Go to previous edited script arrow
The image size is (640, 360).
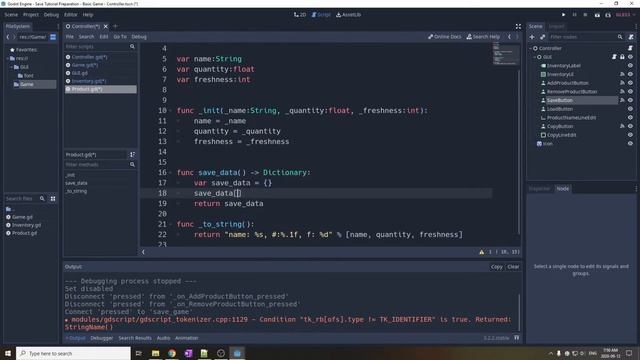coord(509,37)
